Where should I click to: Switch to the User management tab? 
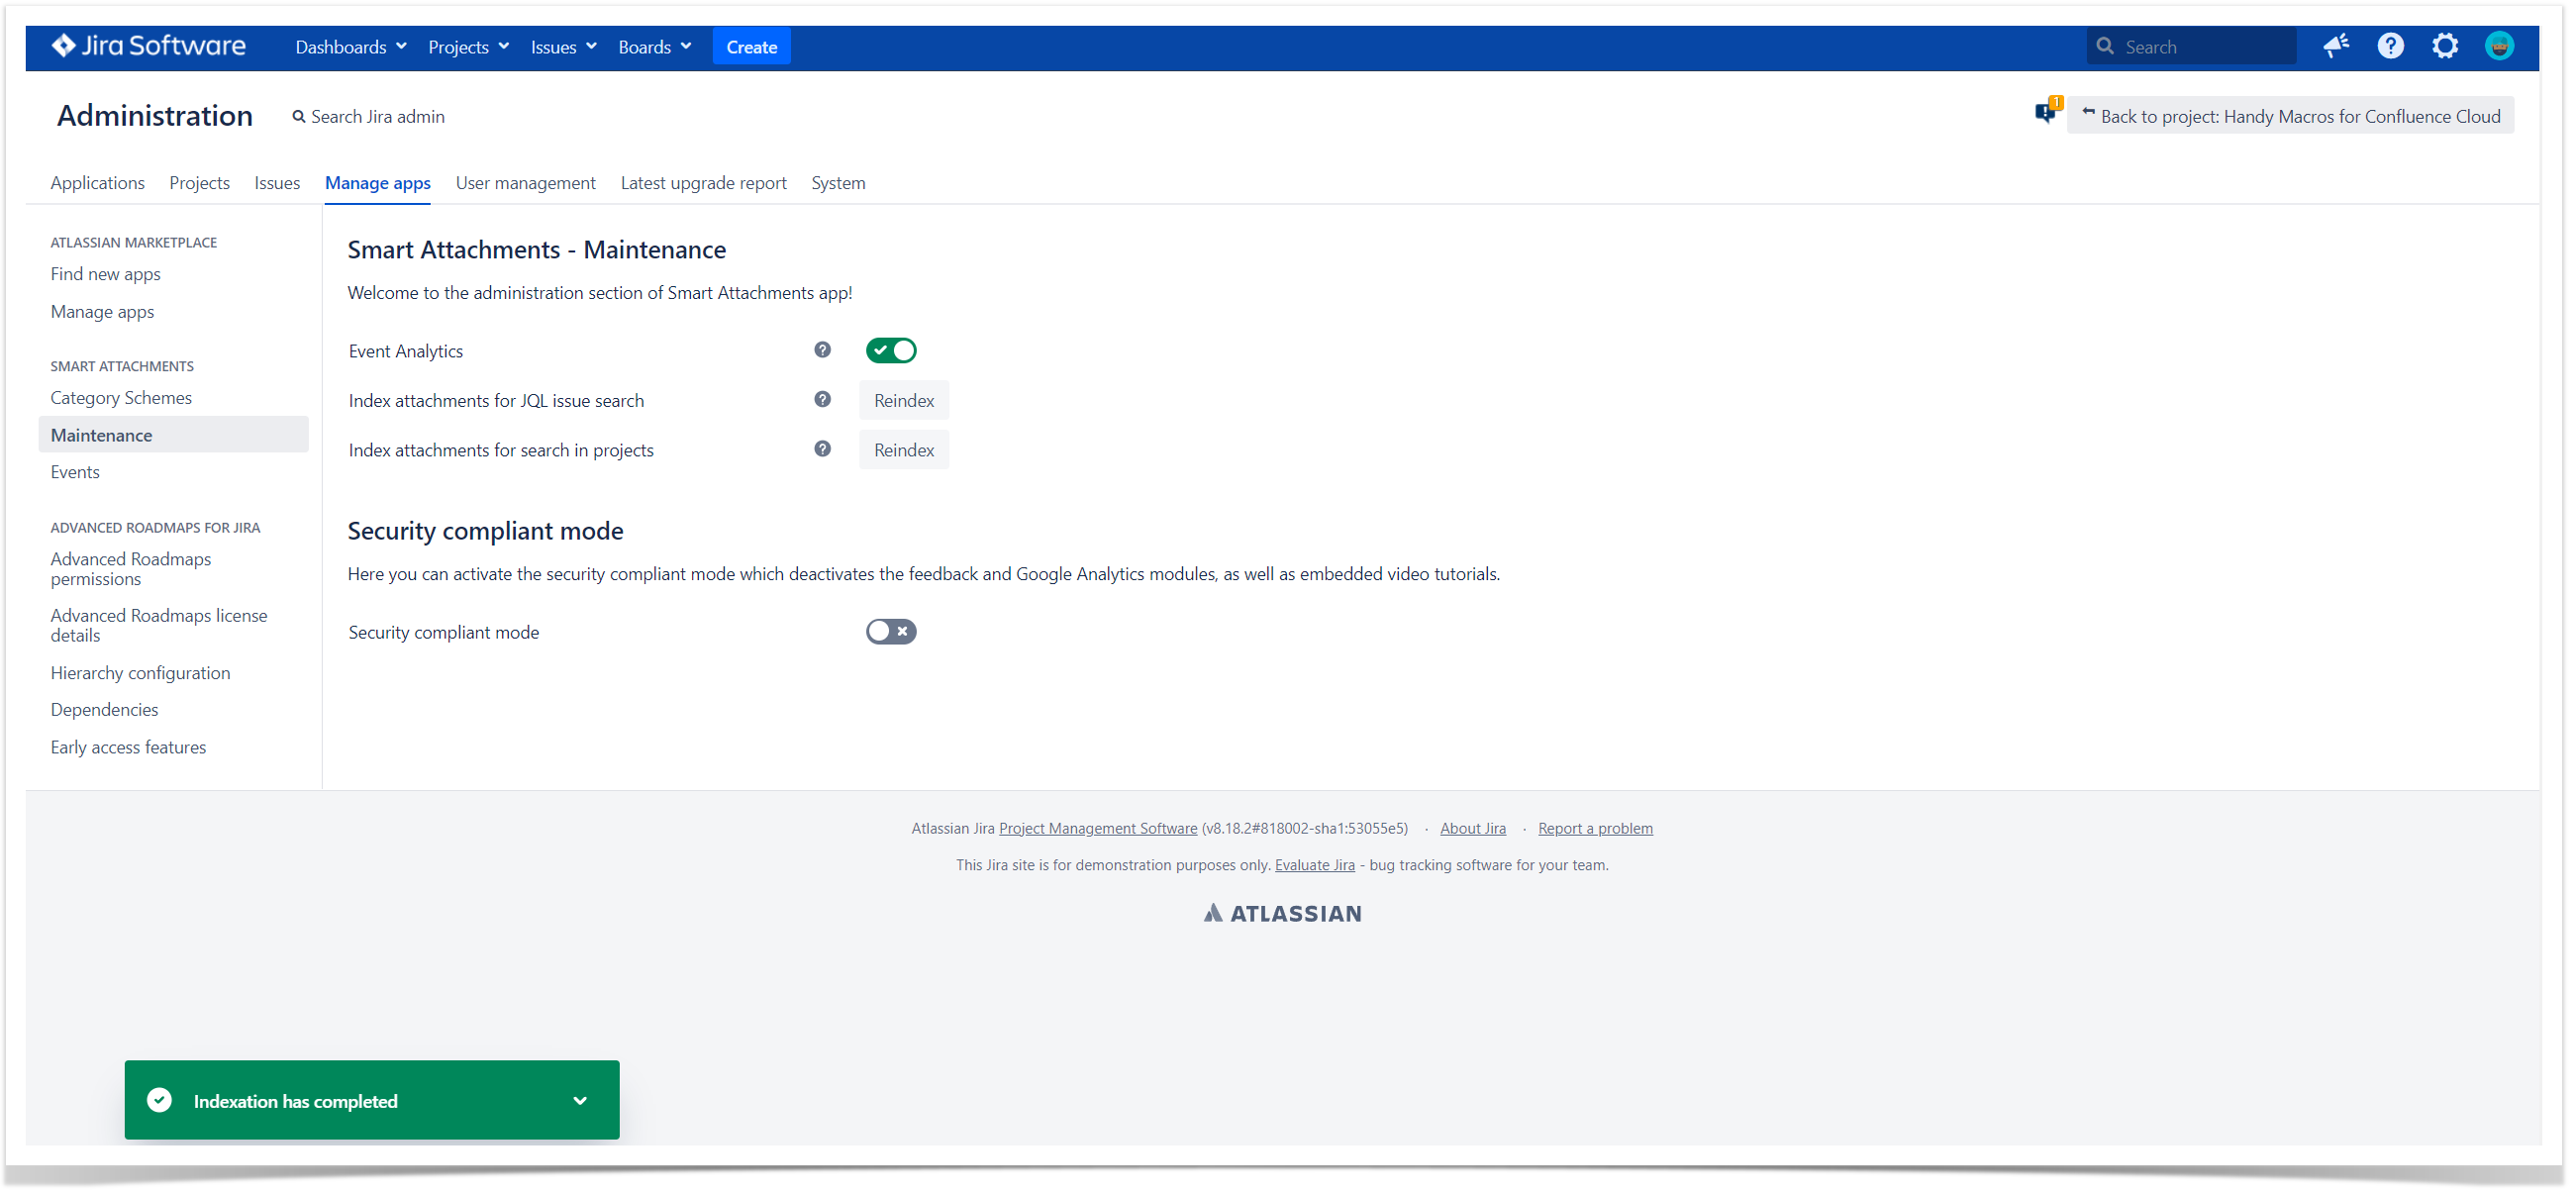click(x=525, y=183)
